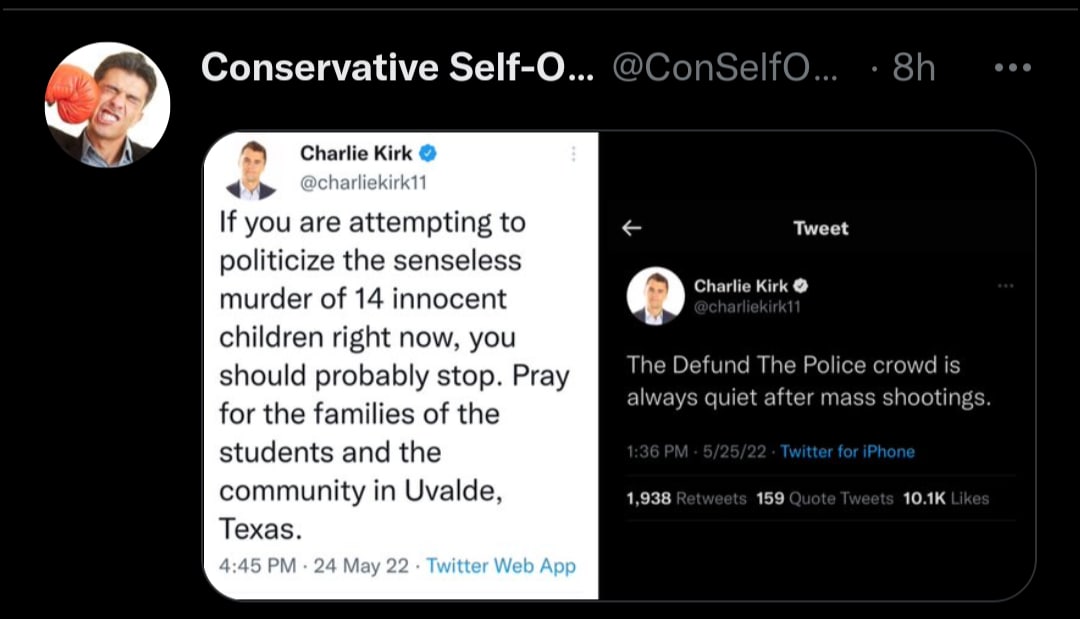Open the vertical dots menu in white tweet
This screenshot has width=1080, height=619.
click(x=573, y=155)
